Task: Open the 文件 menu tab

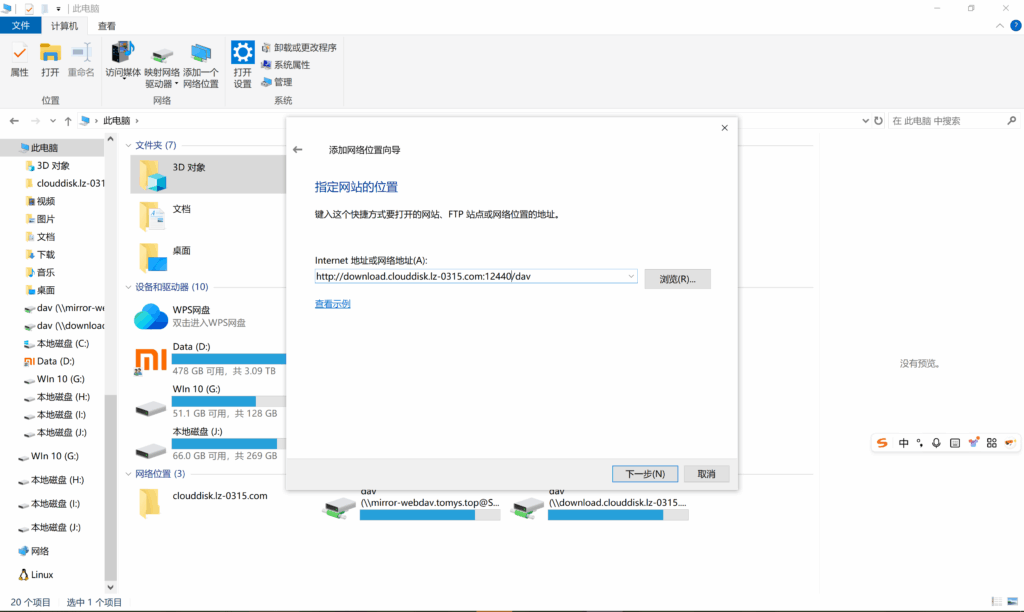Action: click(x=20, y=26)
